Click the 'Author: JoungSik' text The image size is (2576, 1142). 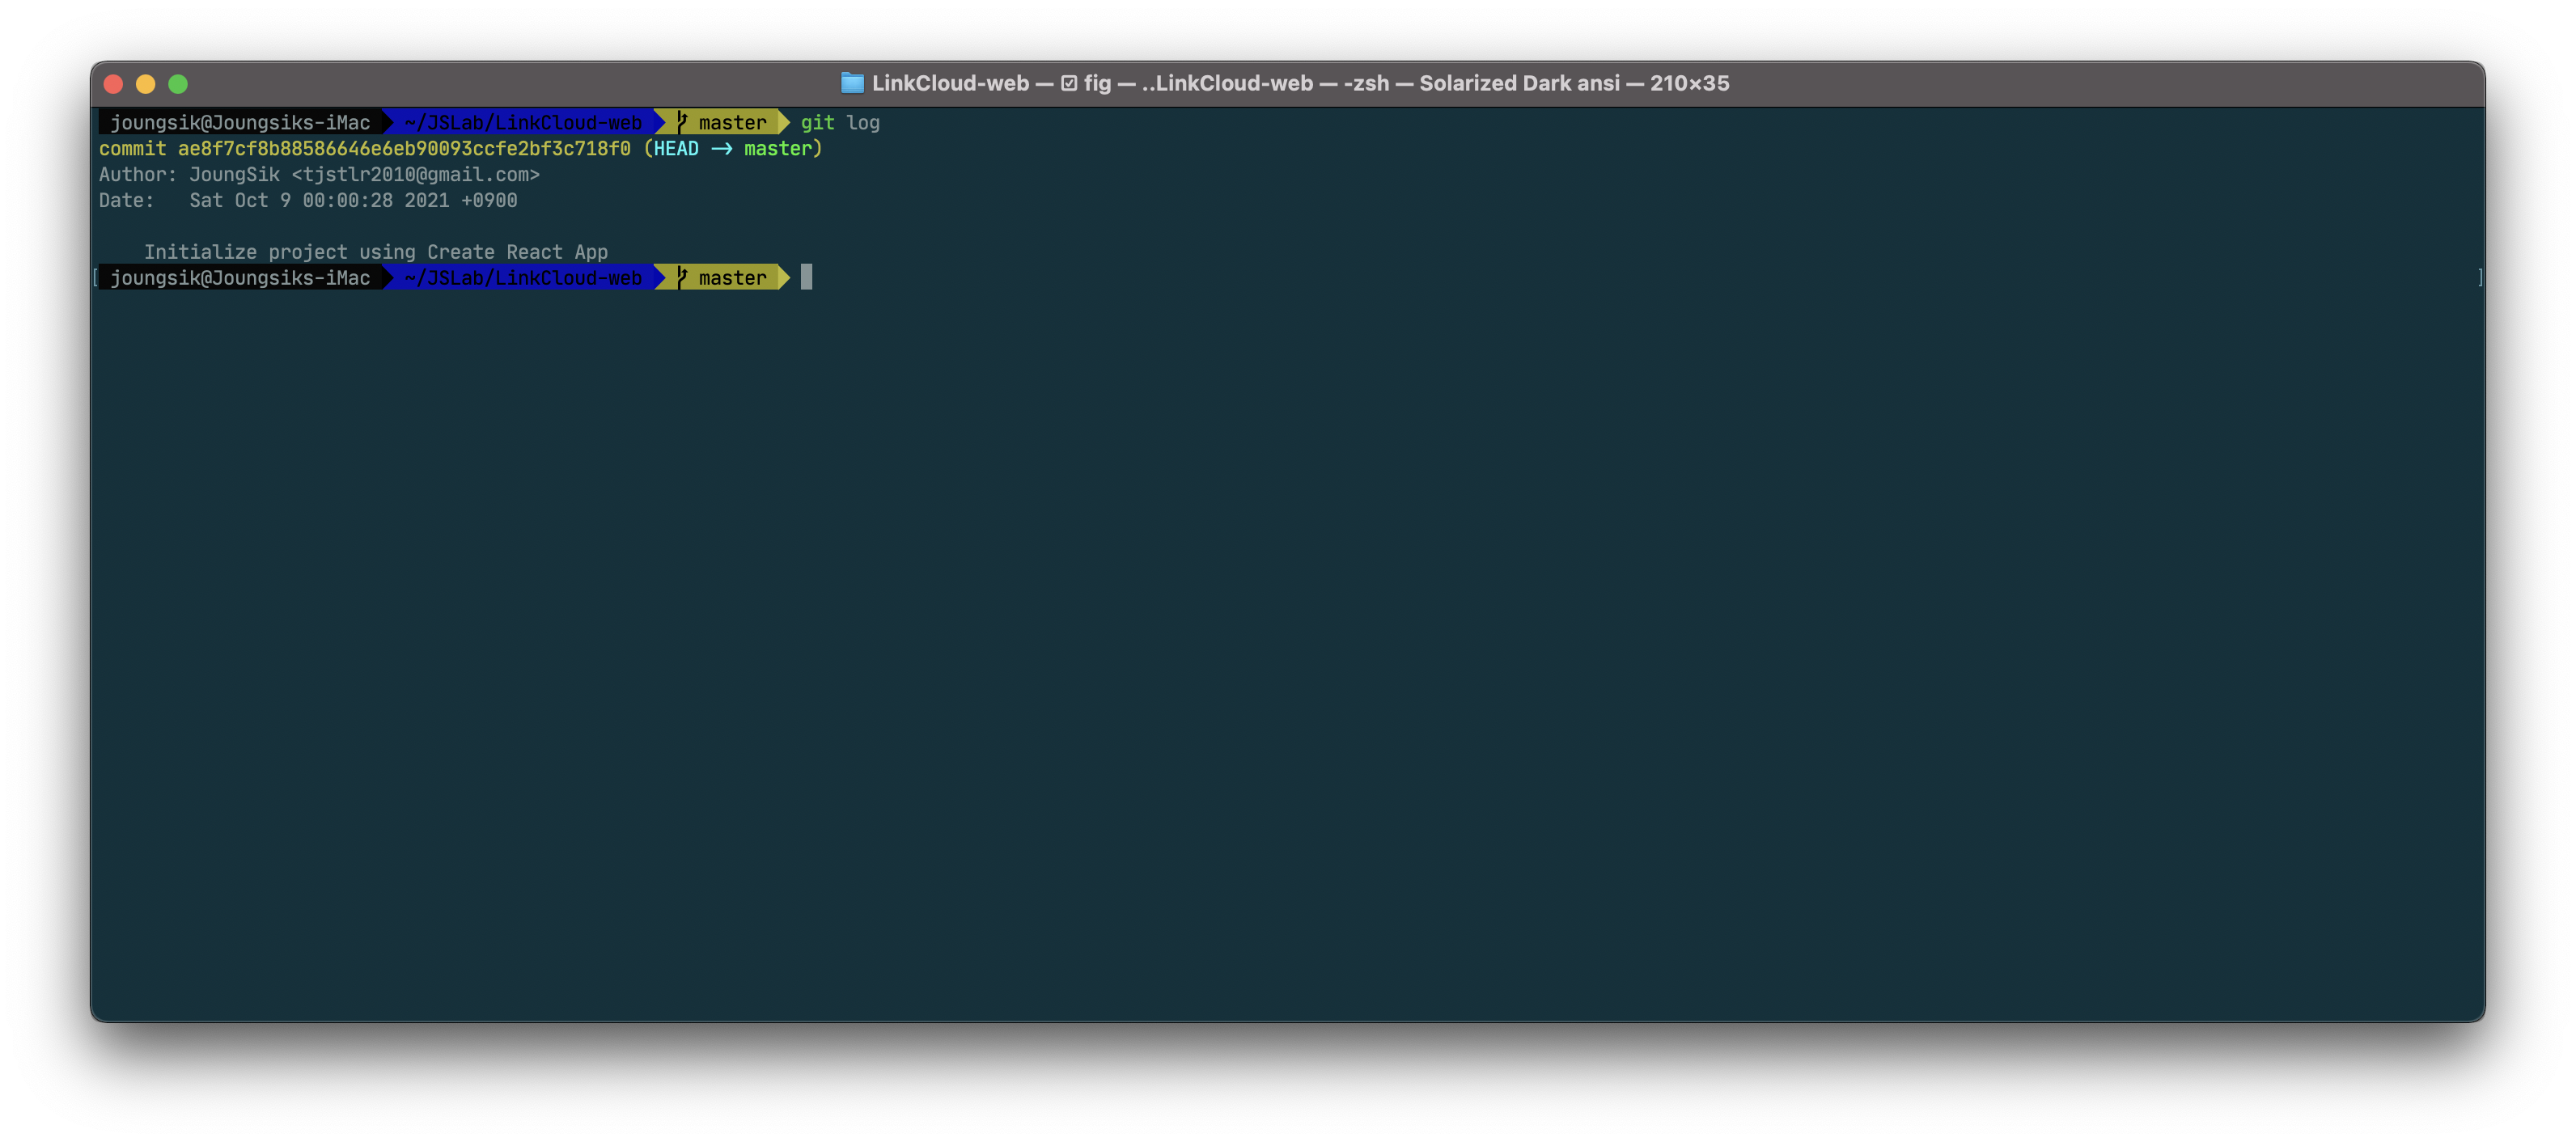point(189,174)
